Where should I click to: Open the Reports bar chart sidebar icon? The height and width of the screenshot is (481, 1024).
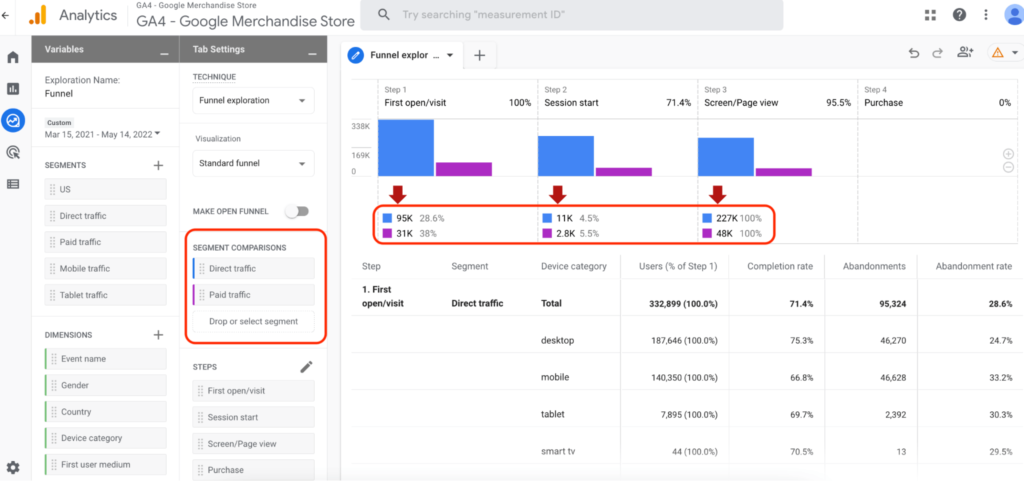[x=13, y=89]
